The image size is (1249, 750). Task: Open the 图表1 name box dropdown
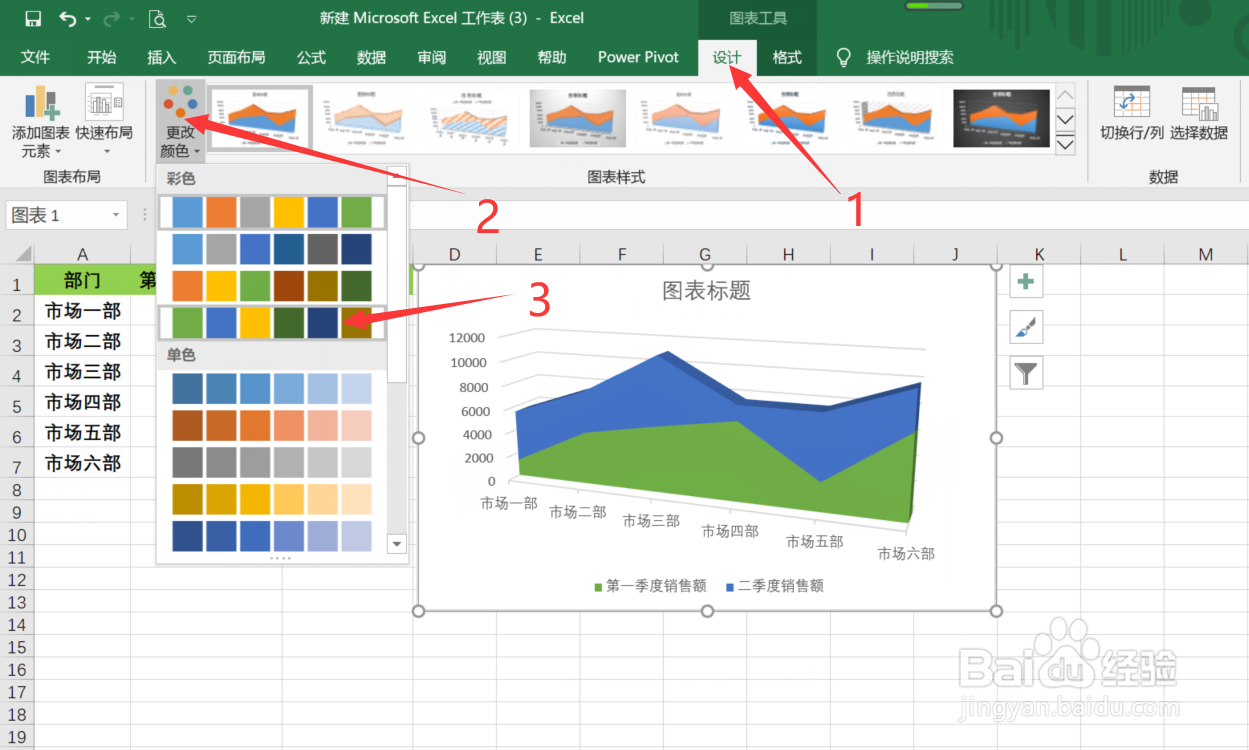pos(117,214)
